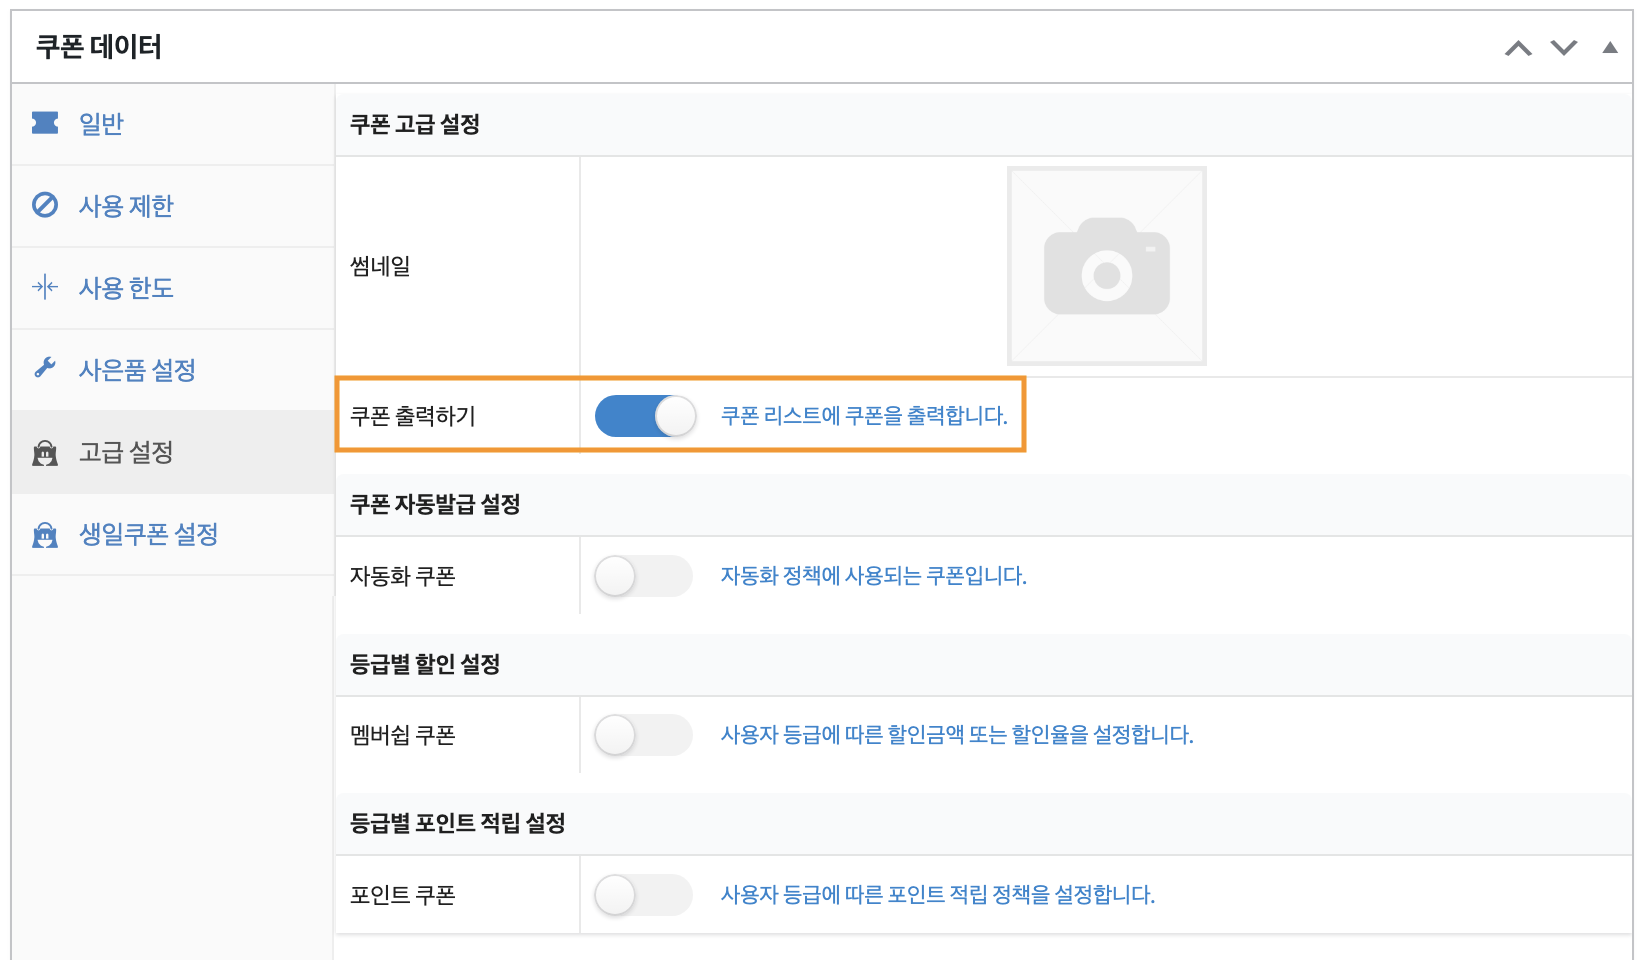Click the camera placeholder thumbnail image
The image size is (1642, 960).
tap(1106, 266)
